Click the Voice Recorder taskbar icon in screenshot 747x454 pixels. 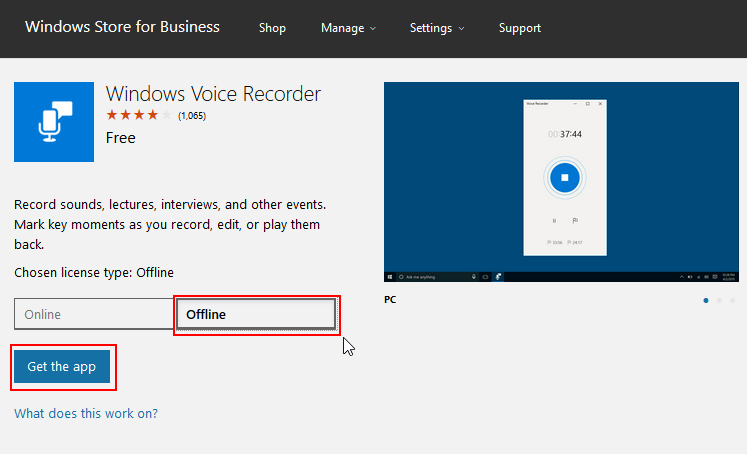click(498, 277)
